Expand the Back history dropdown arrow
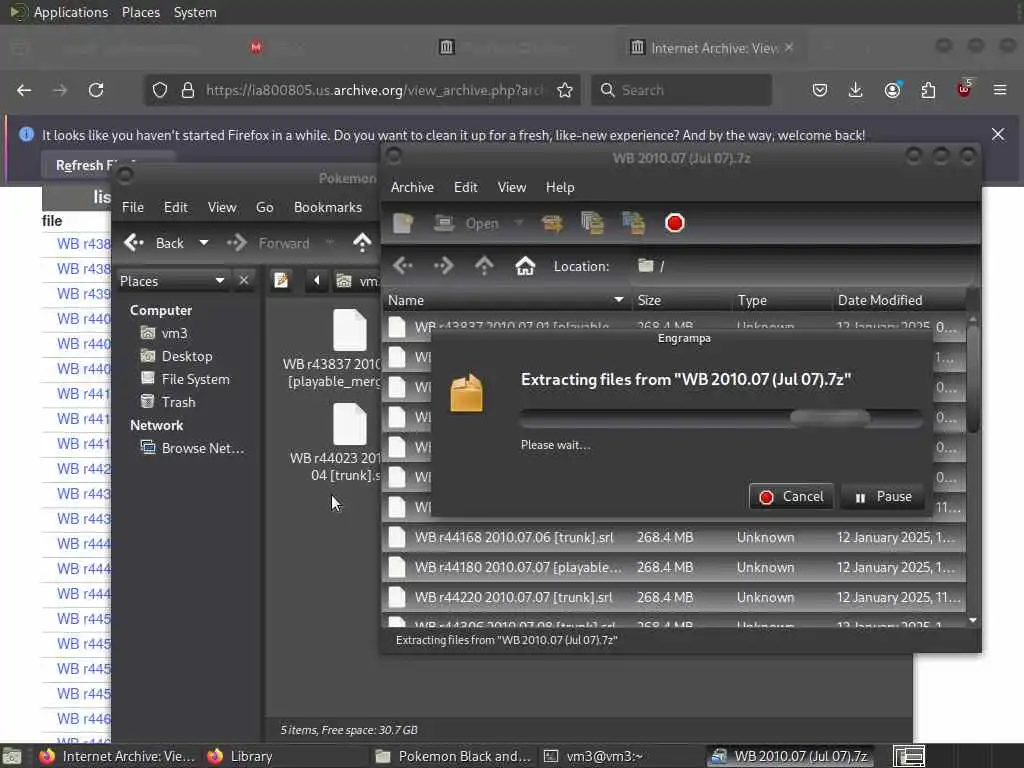Viewport: 1024px width, 768px height. 204,243
